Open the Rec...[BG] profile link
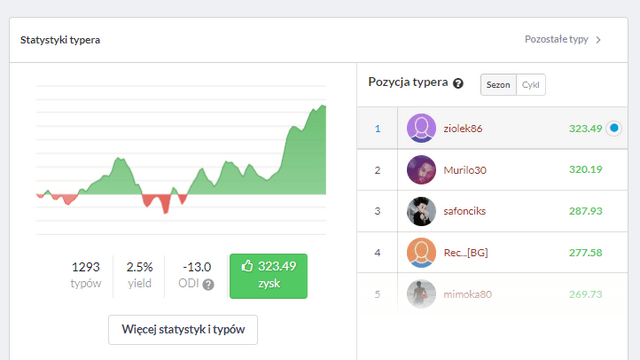Viewport: 640px width, 360px height. pos(466,253)
